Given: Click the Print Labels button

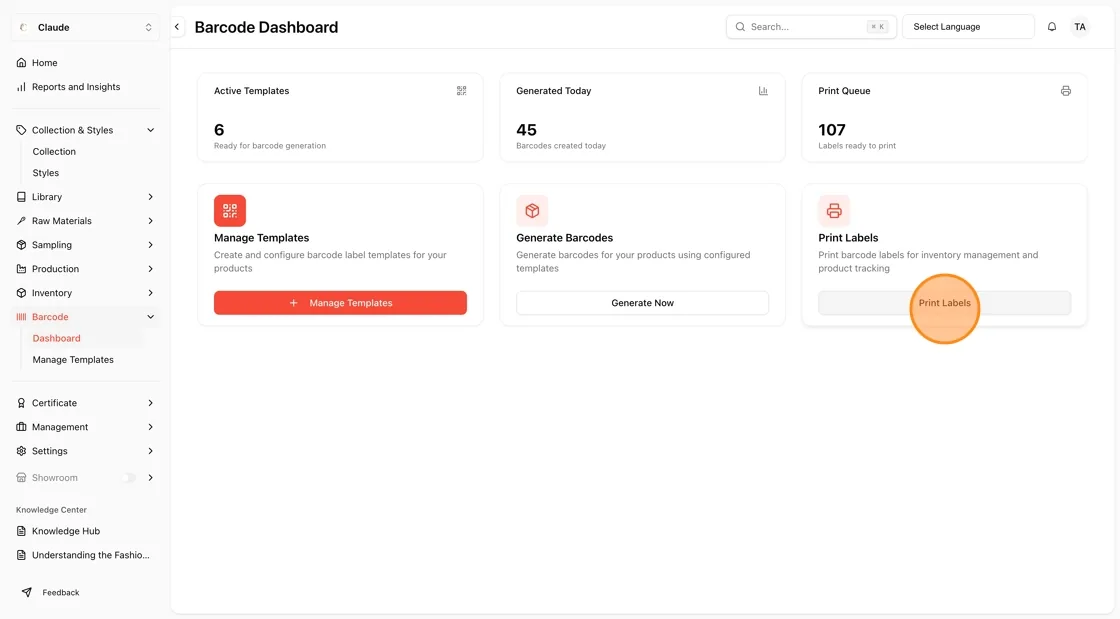Looking at the screenshot, I should point(944,303).
